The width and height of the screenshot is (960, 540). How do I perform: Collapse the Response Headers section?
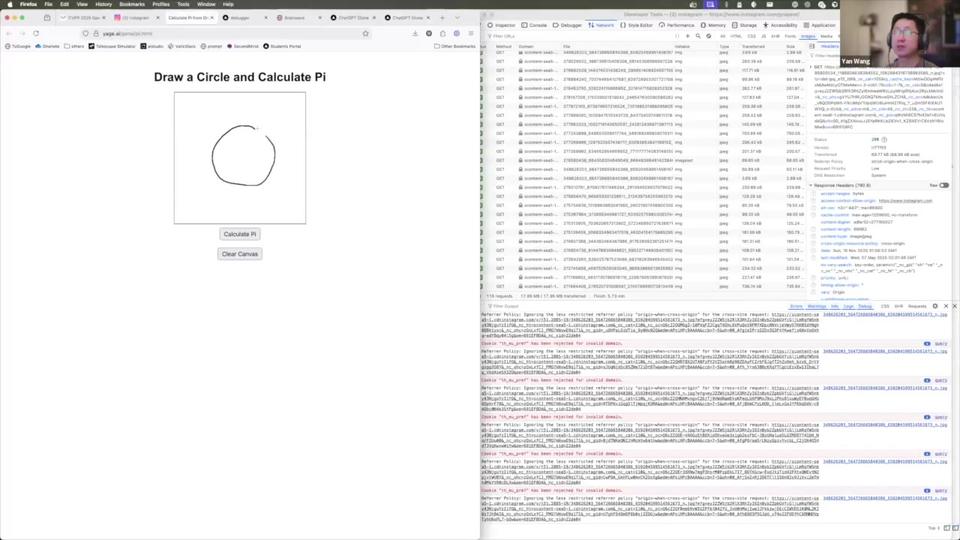pos(811,185)
